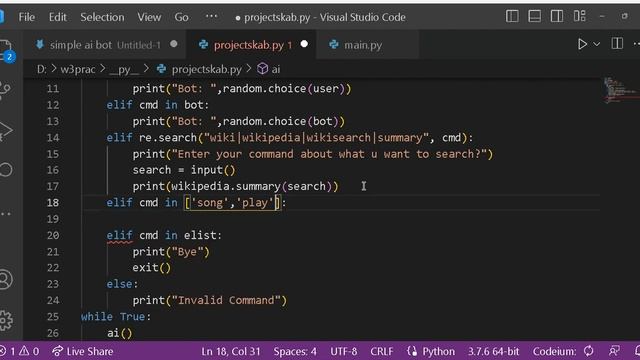Click wikipedia.summary call on line 17
The width and height of the screenshot is (640, 360).
pyautogui.click(x=254, y=187)
